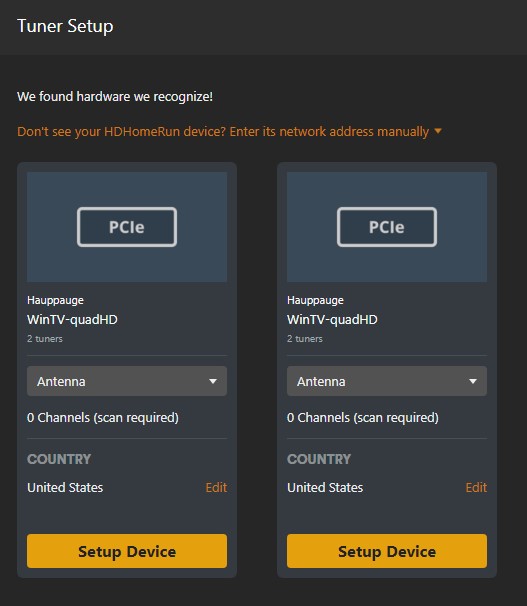Expand the HDHomeRun manual network address link
The height and width of the screenshot is (606, 527).
pyautogui.click(x=229, y=131)
